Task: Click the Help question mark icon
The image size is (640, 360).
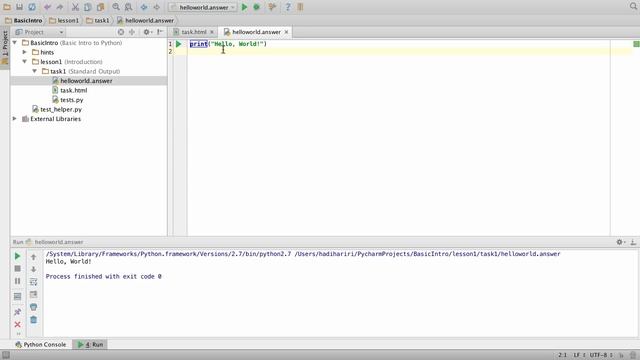Action: (x=288, y=7)
